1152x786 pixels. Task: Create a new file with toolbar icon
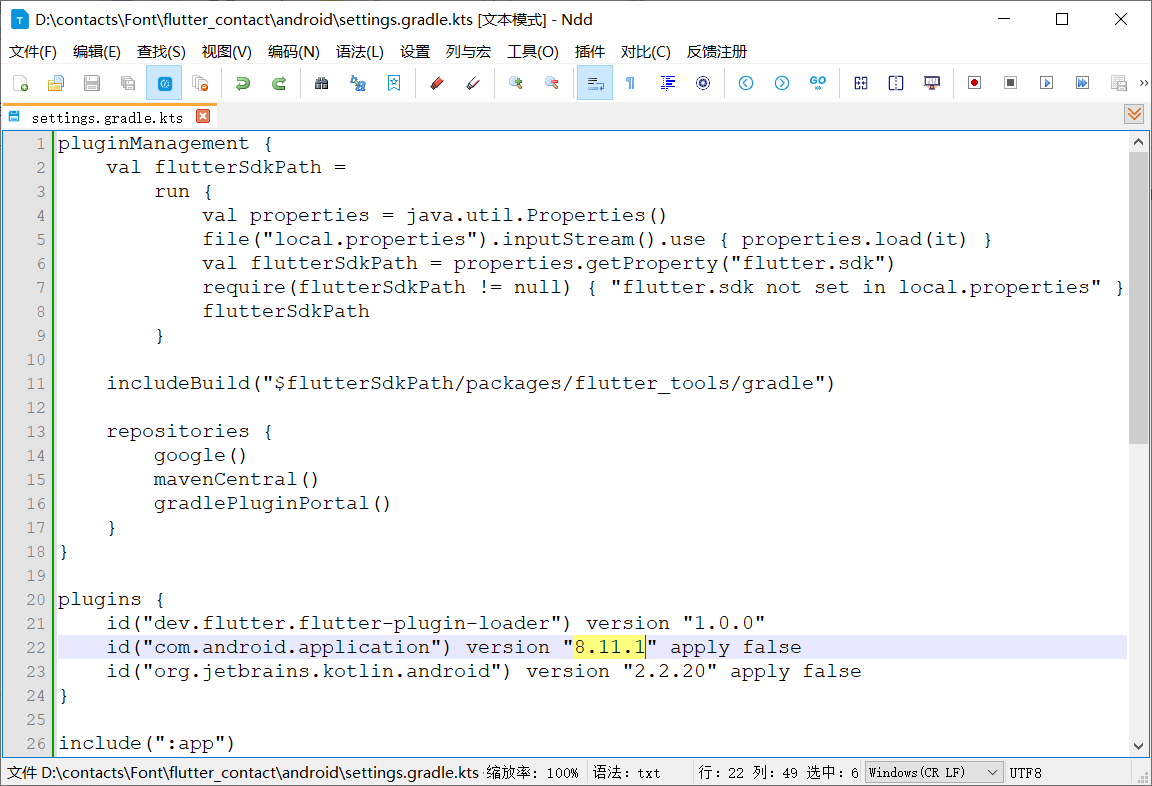(21, 83)
